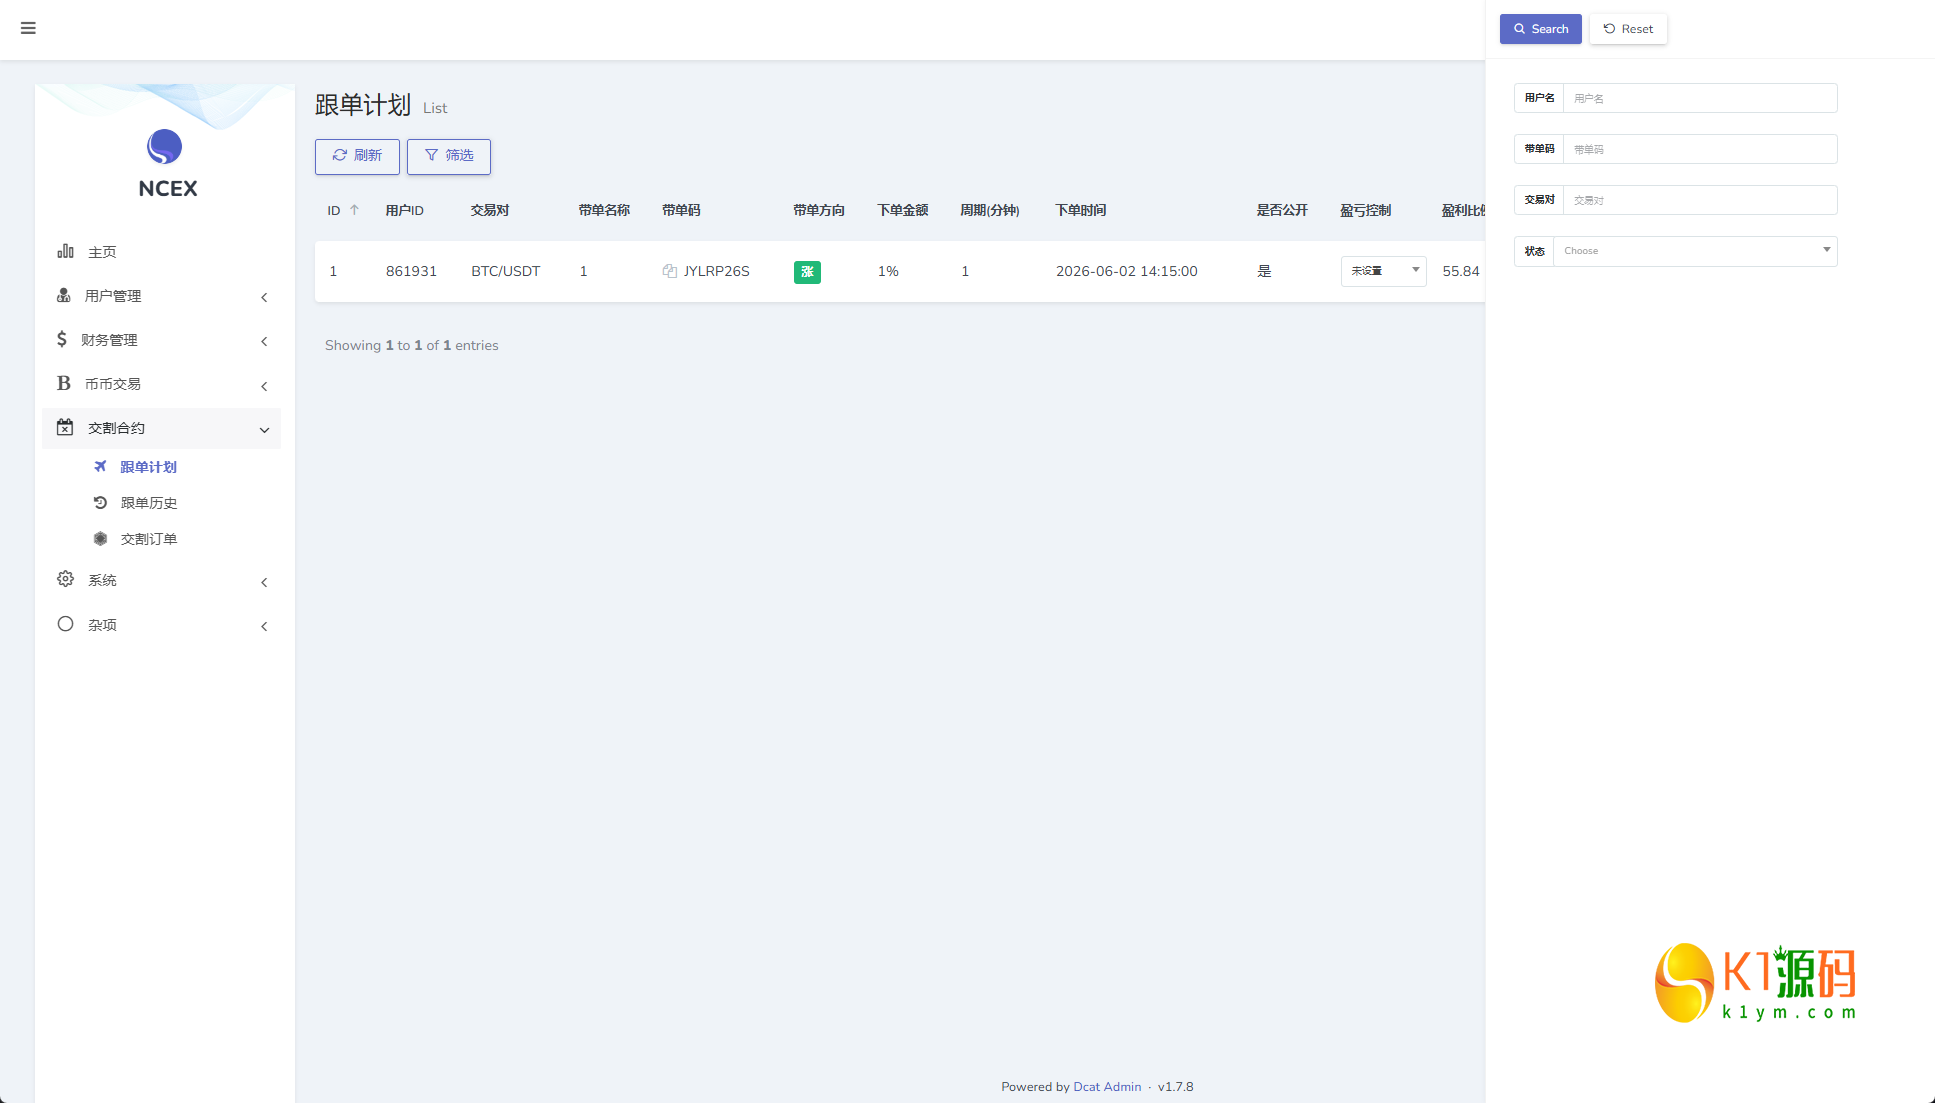
Task: Focus the 带单码 input field
Action: pyautogui.click(x=1700, y=149)
